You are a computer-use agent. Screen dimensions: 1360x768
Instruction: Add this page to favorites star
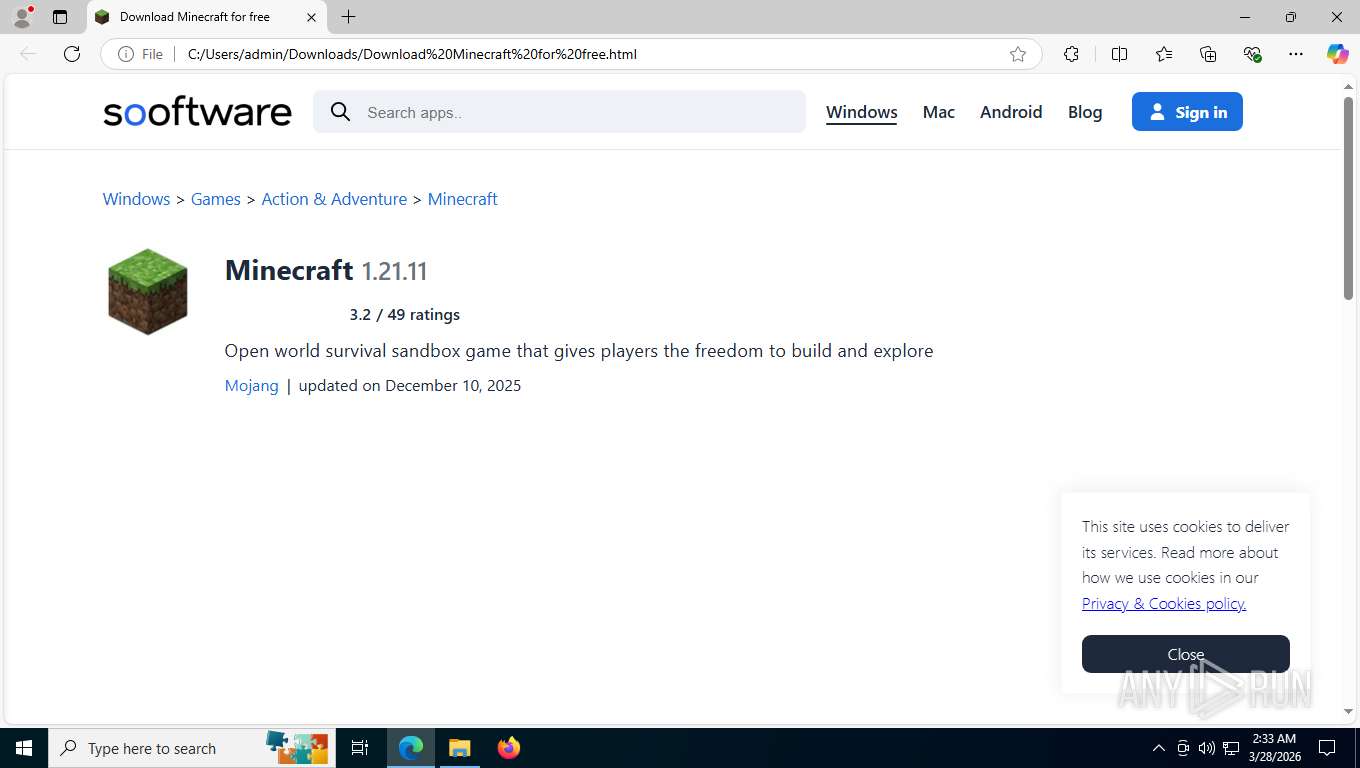[1018, 54]
